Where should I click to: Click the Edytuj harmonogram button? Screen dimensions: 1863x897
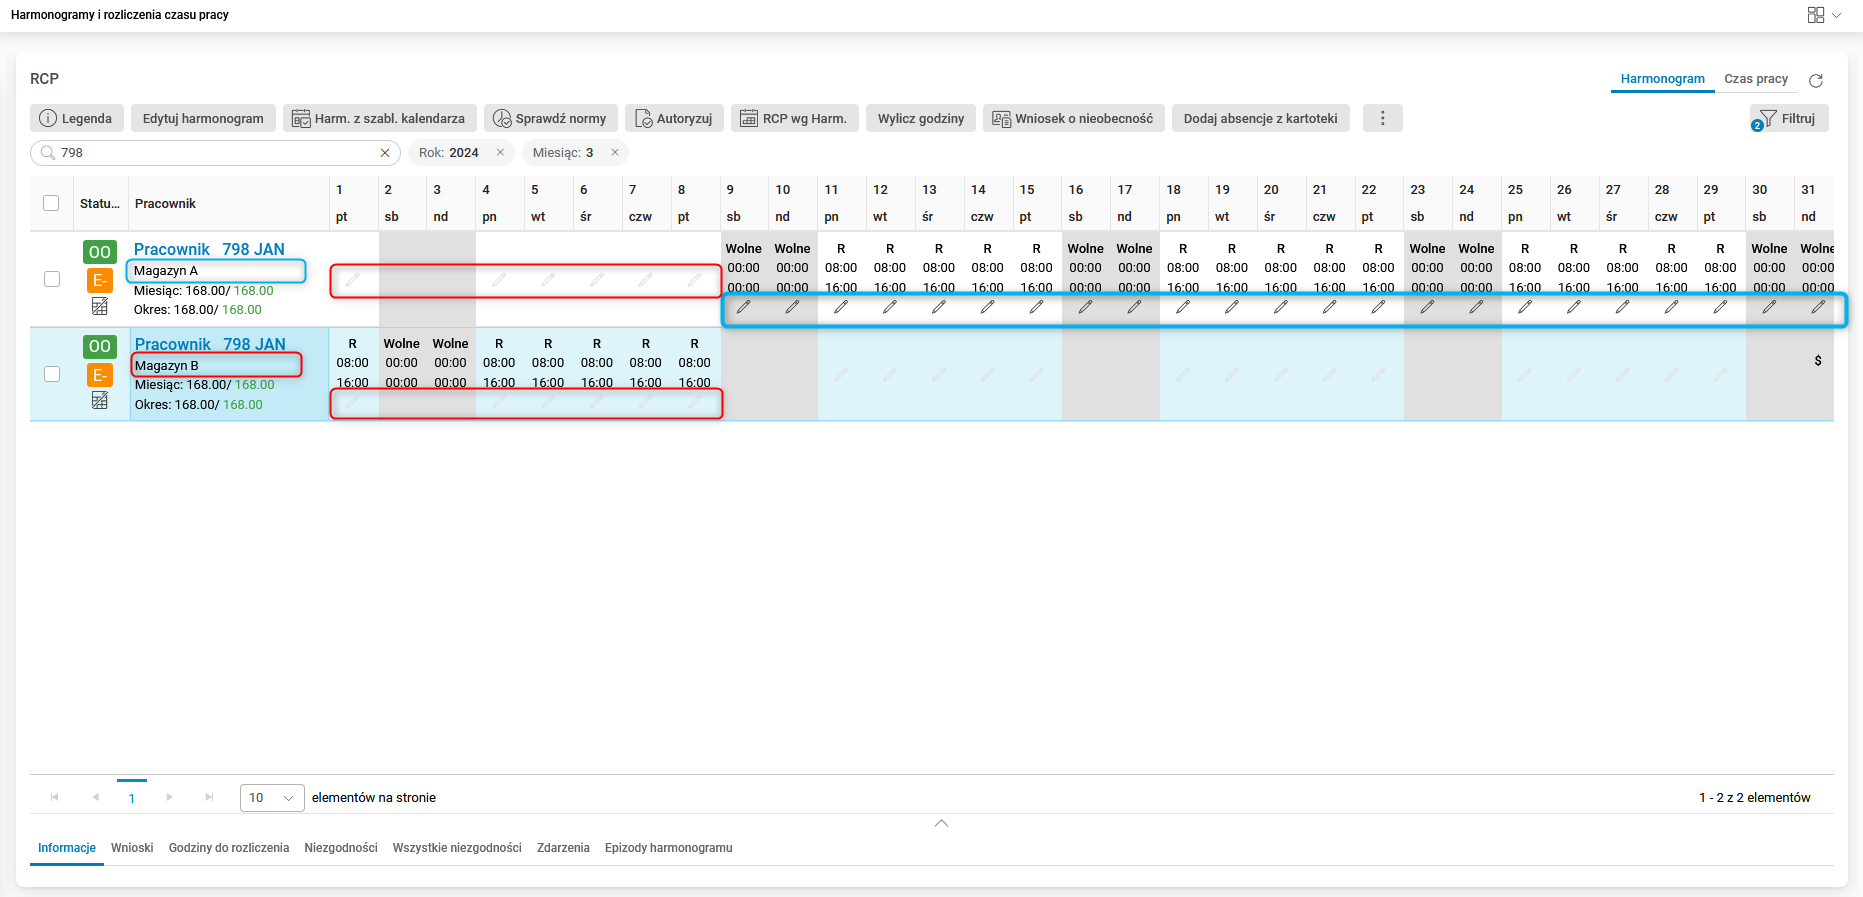[203, 118]
